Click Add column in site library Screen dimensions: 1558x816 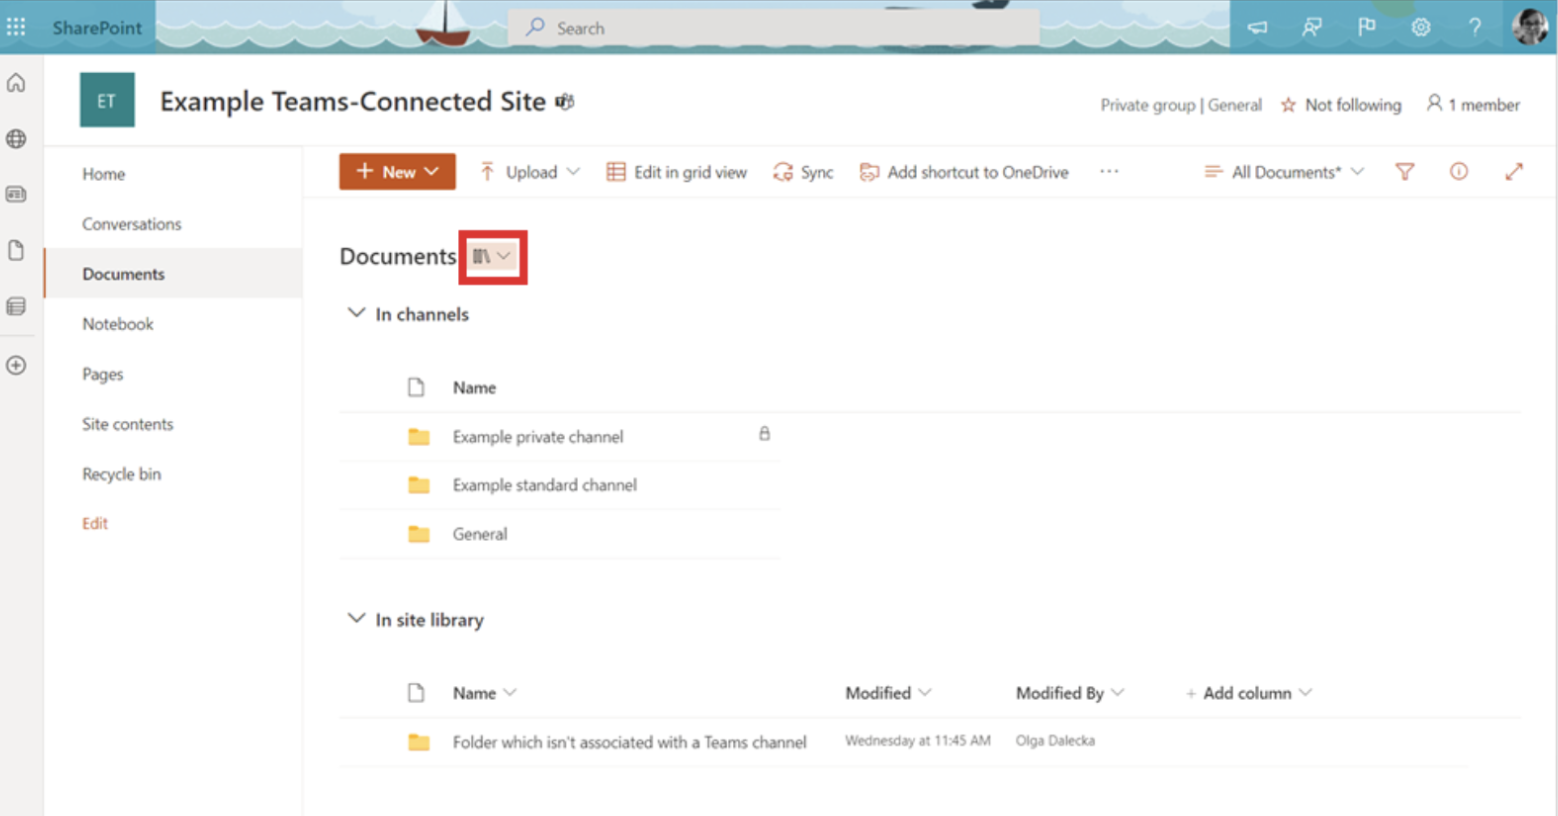(1248, 693)
